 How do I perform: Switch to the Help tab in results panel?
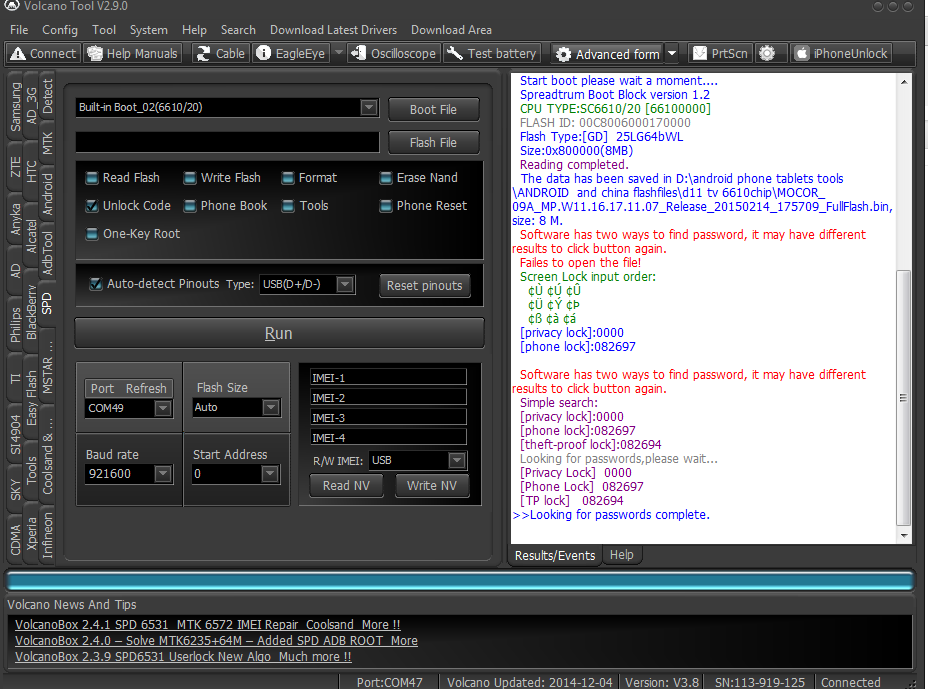(621, 555)
